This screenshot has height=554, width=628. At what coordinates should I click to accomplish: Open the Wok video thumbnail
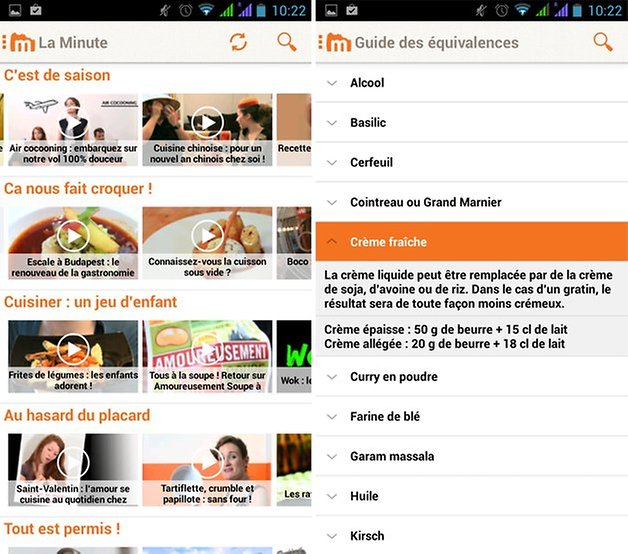click(x=294, y=357)
